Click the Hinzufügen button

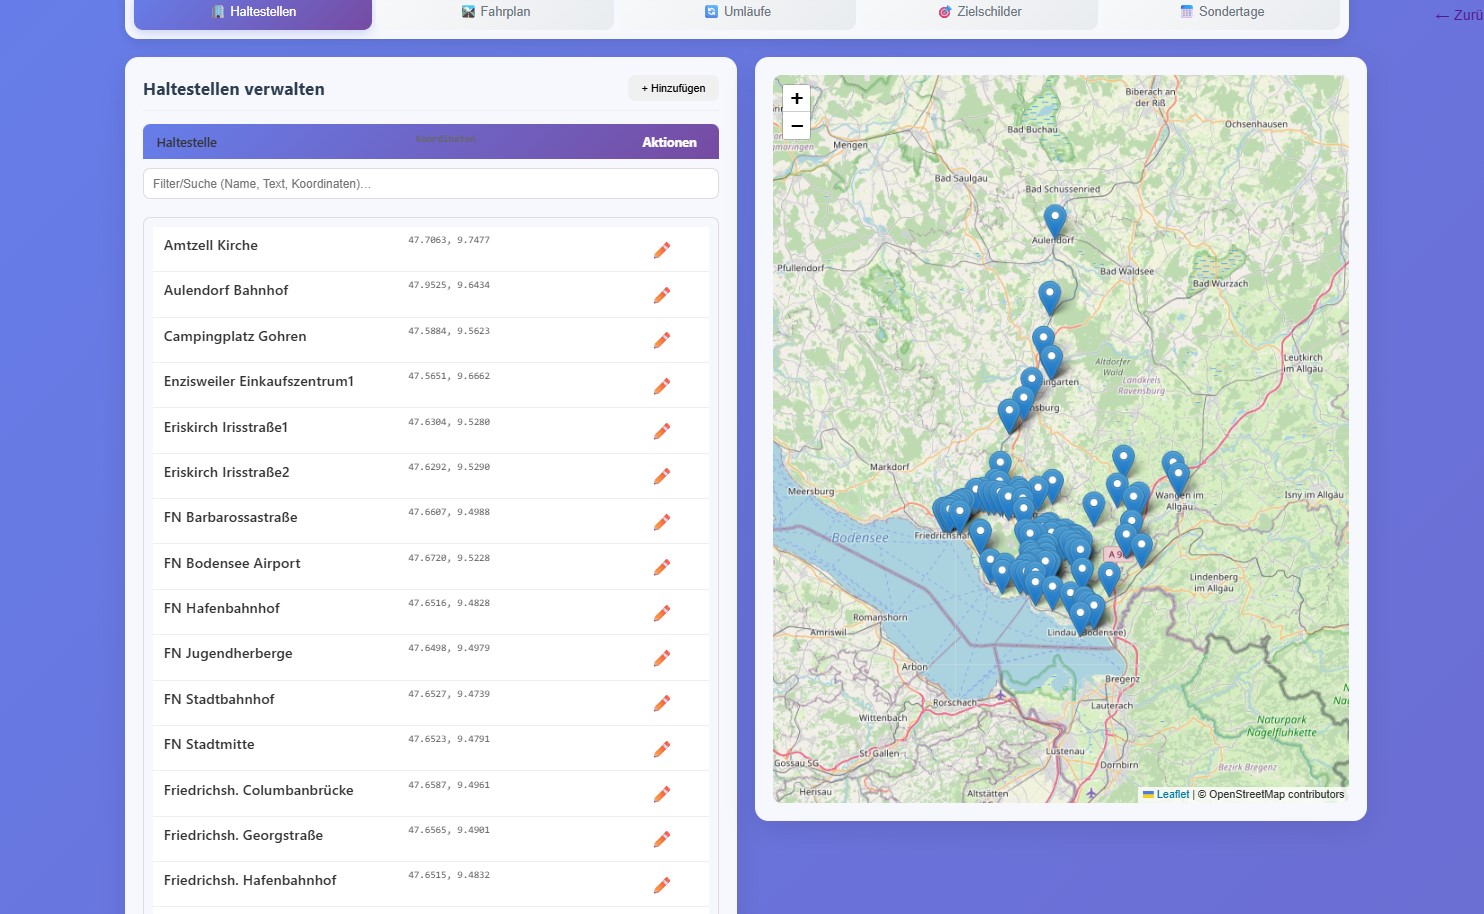pos(673,88)
